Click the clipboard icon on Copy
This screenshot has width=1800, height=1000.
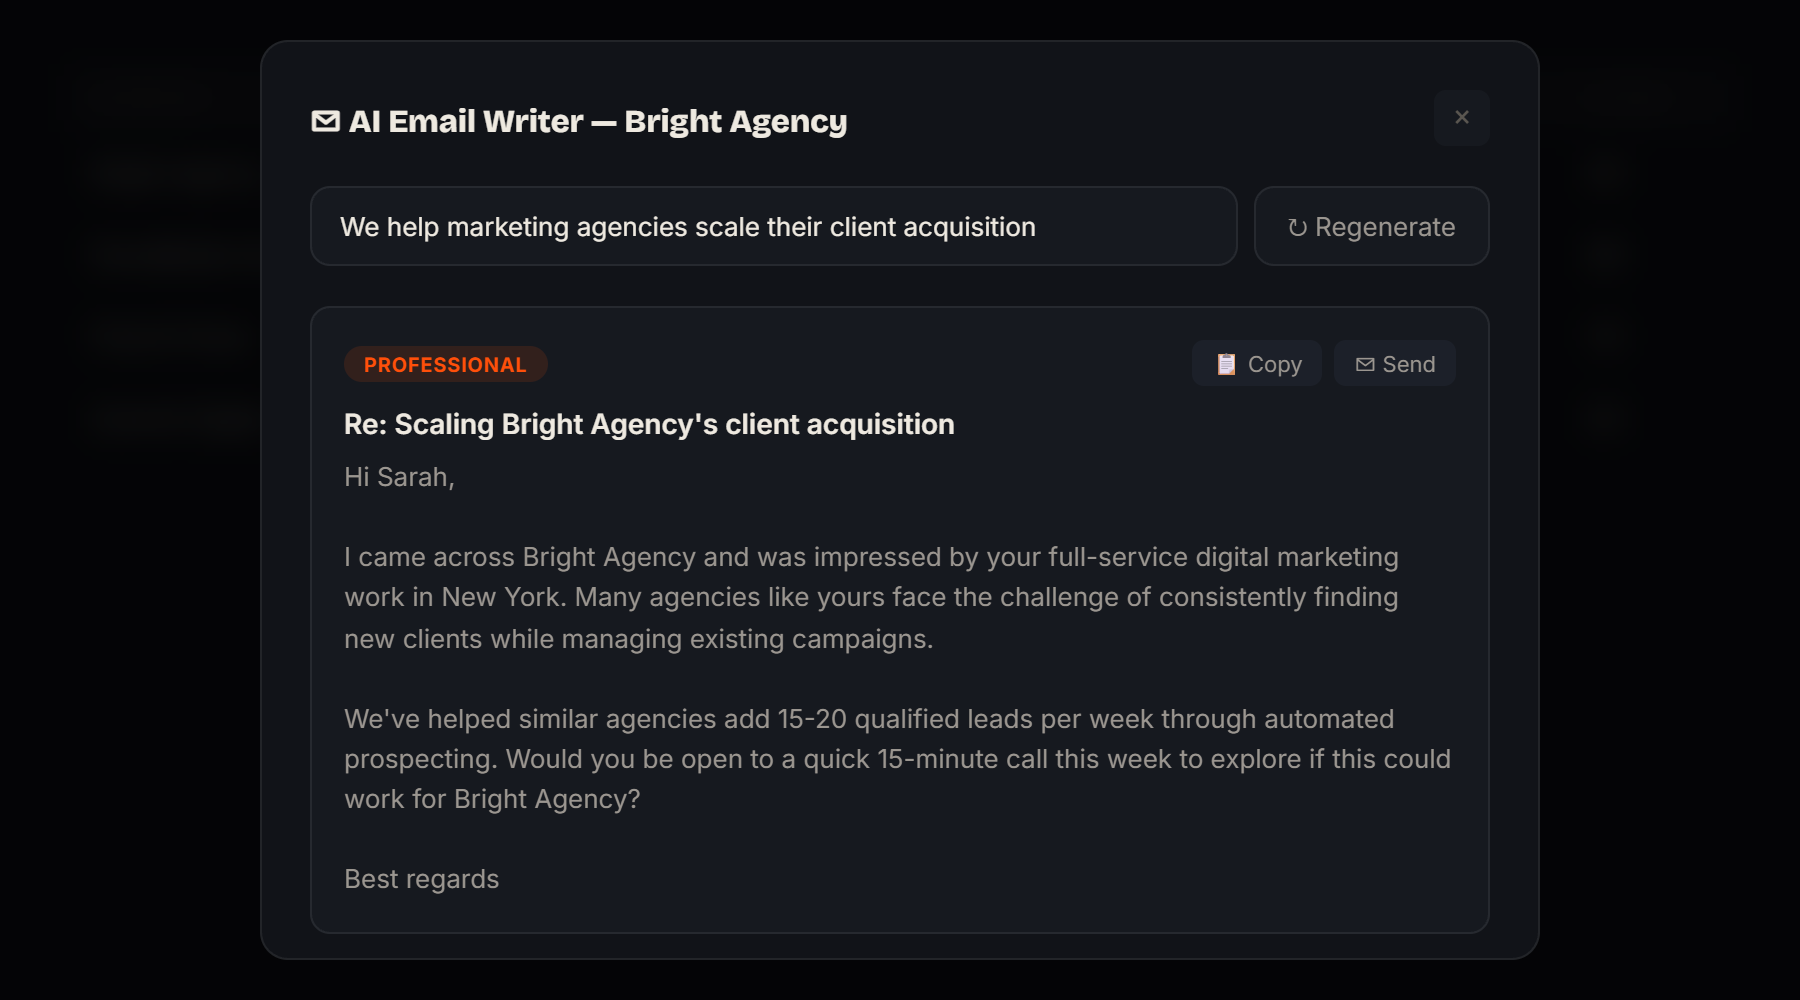[x=1226, y=364]
